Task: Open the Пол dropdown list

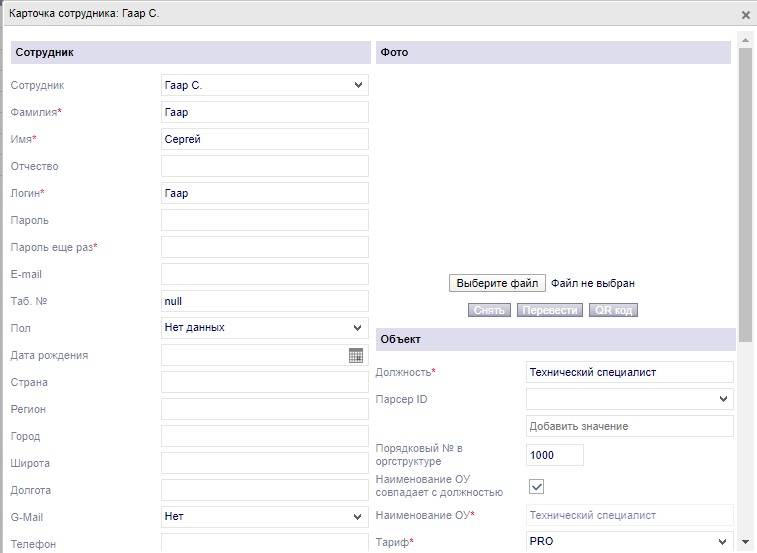Action: coord(264,328)
